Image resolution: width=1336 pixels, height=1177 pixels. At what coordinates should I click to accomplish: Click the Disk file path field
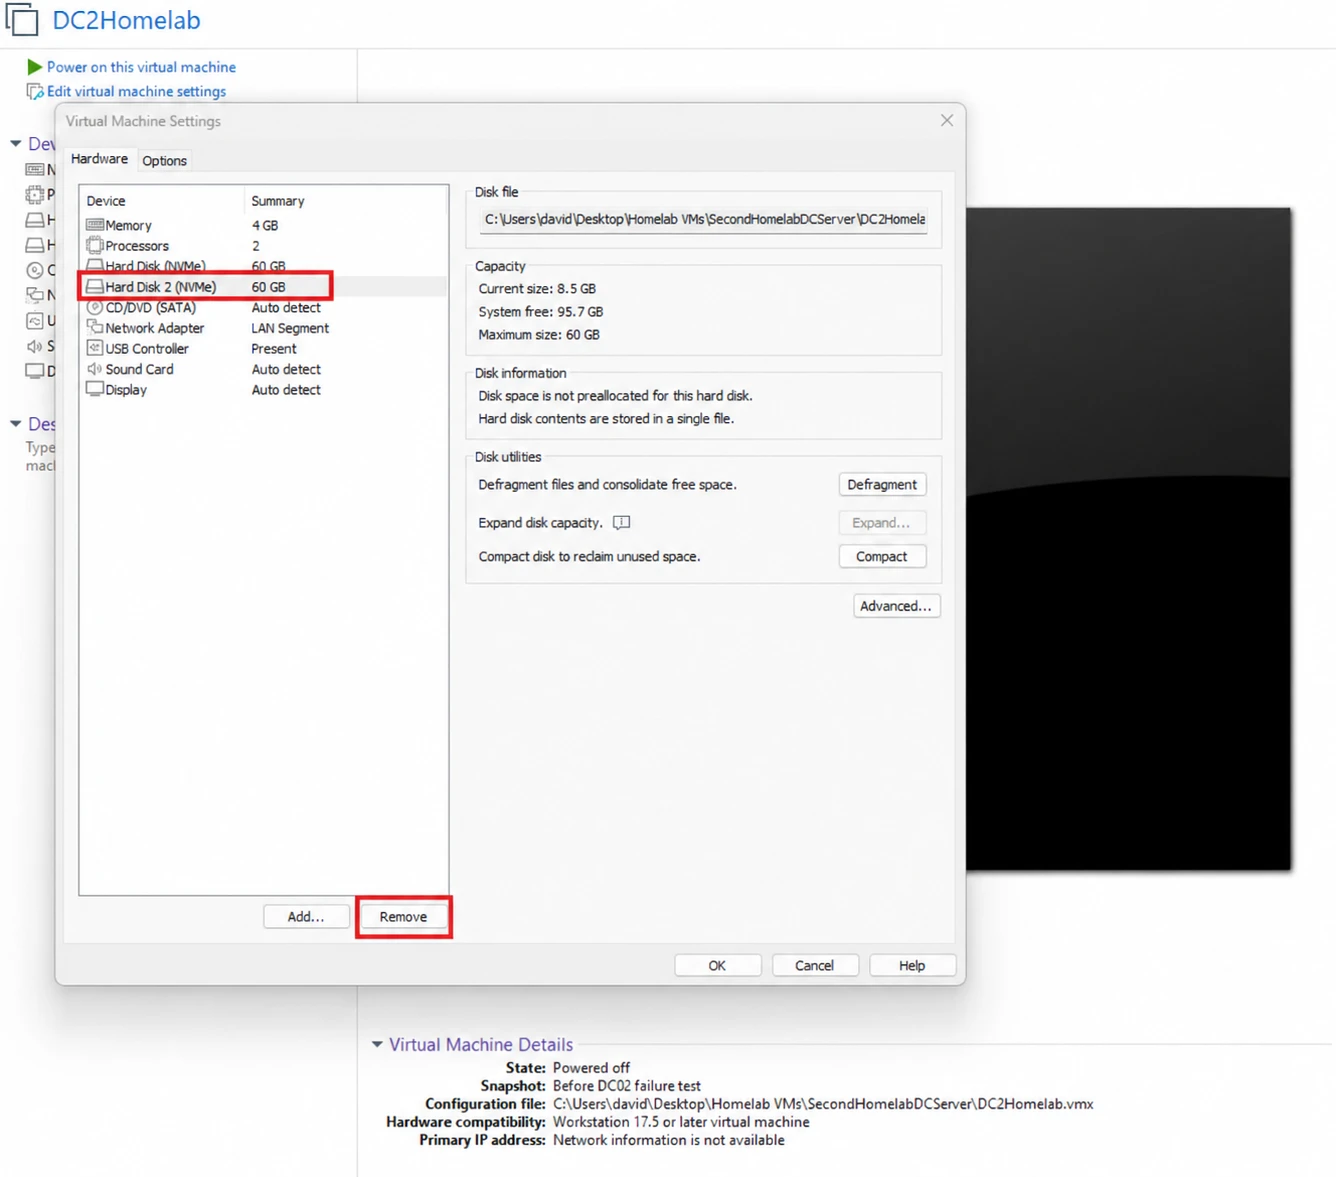(704, 219)
